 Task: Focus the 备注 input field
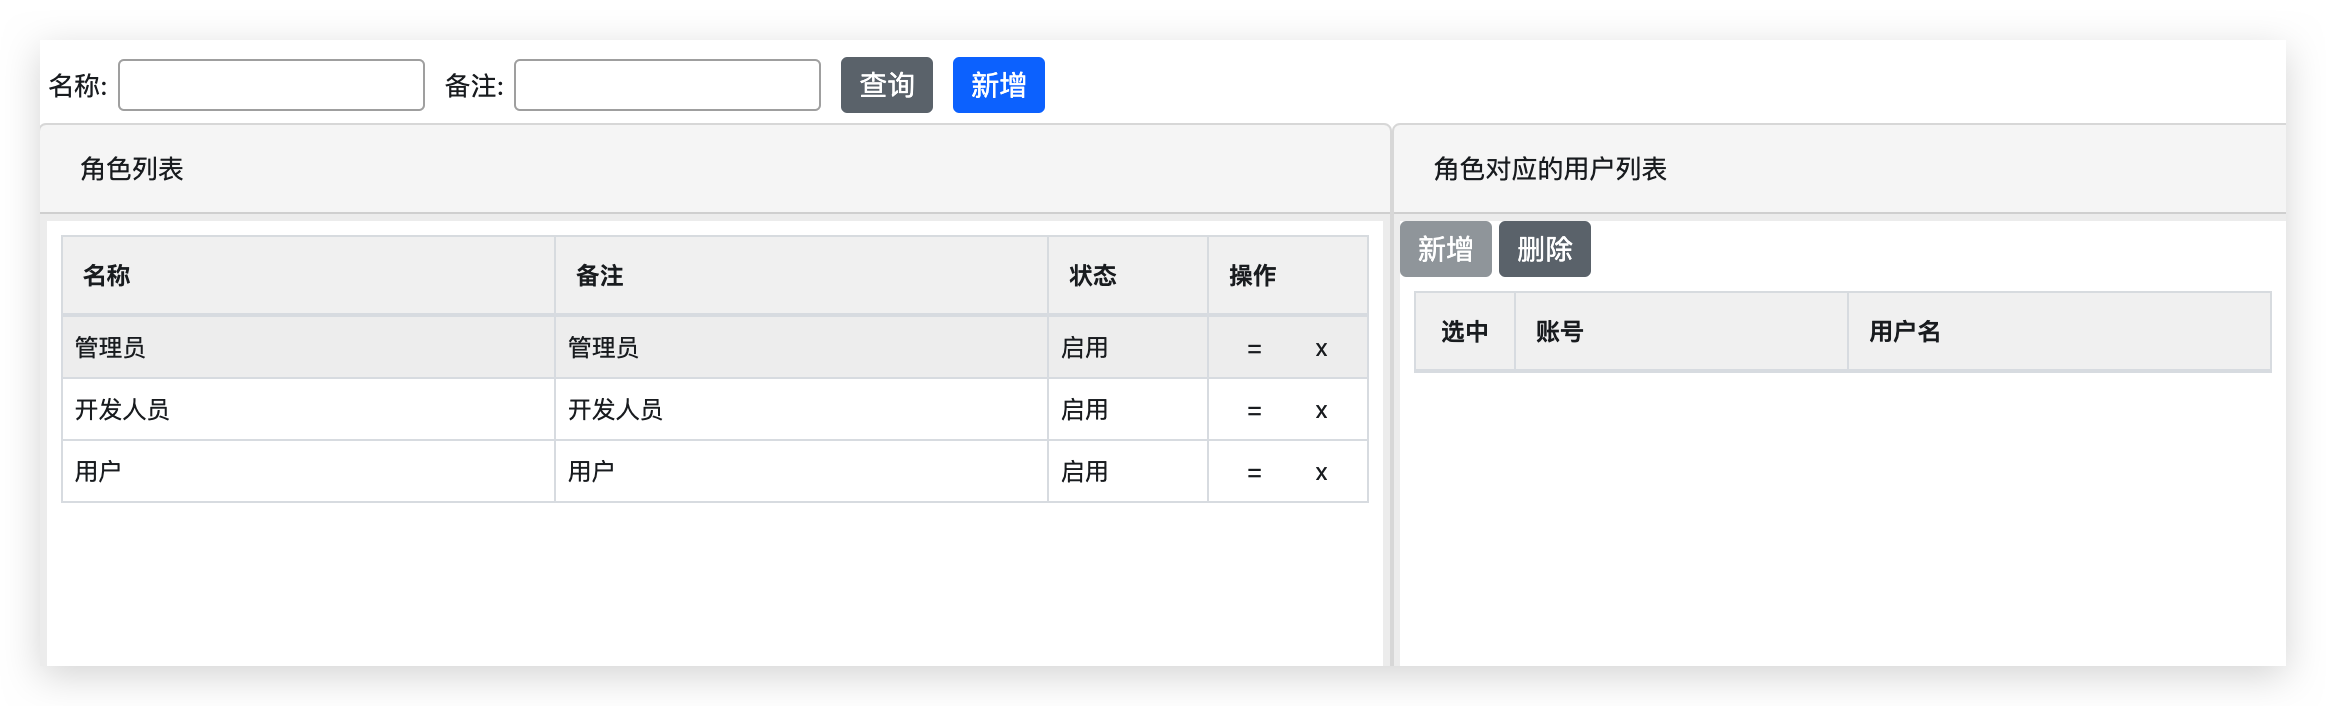tap(667, 85)
